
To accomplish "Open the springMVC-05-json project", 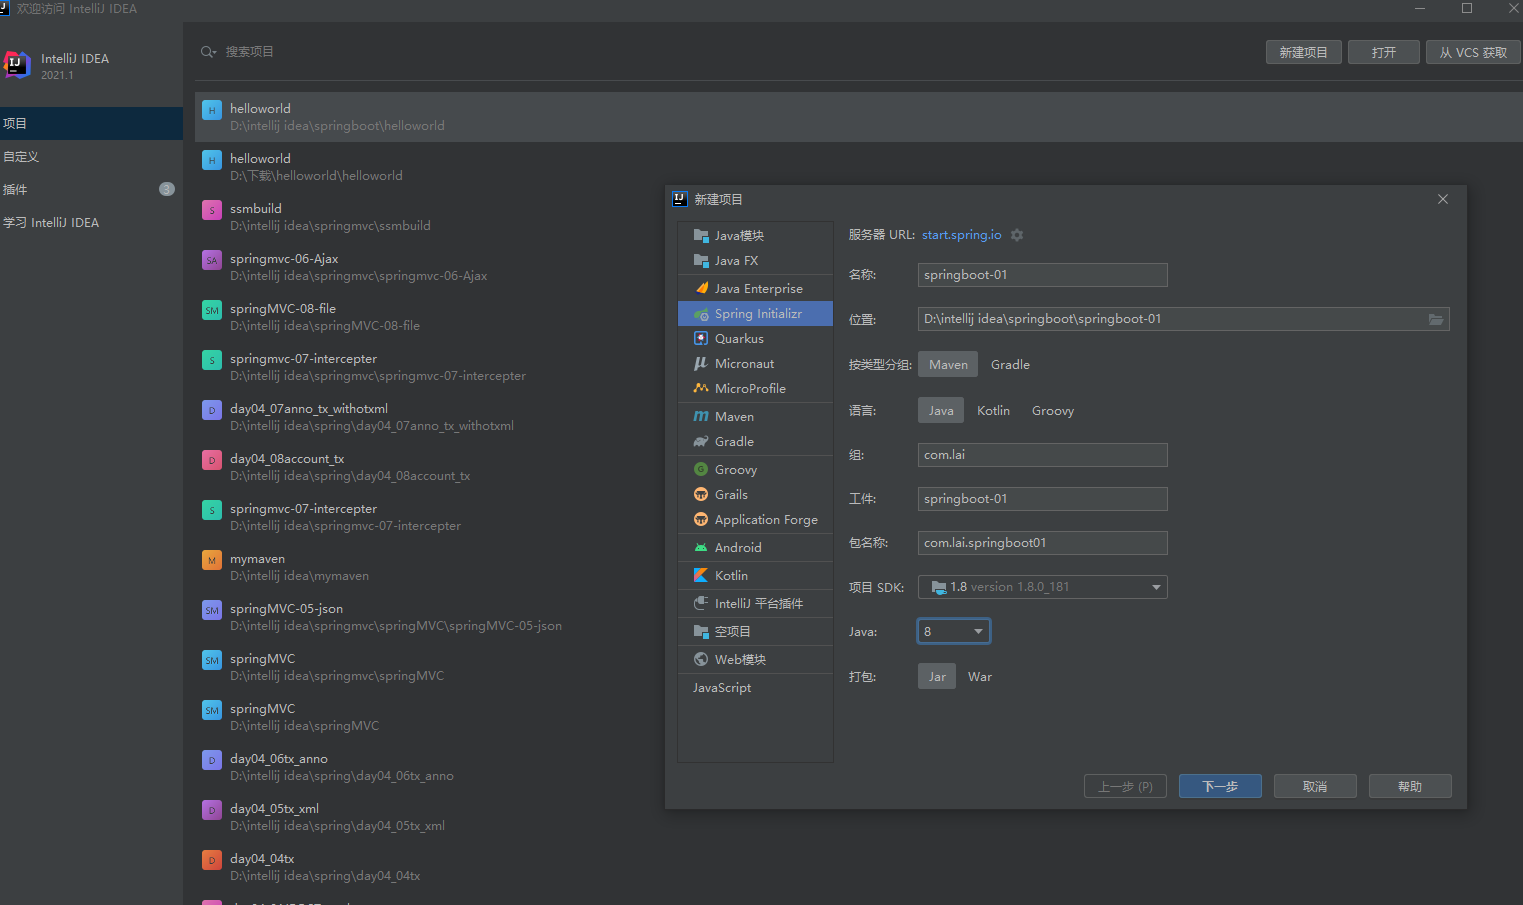I will [430, 617].
